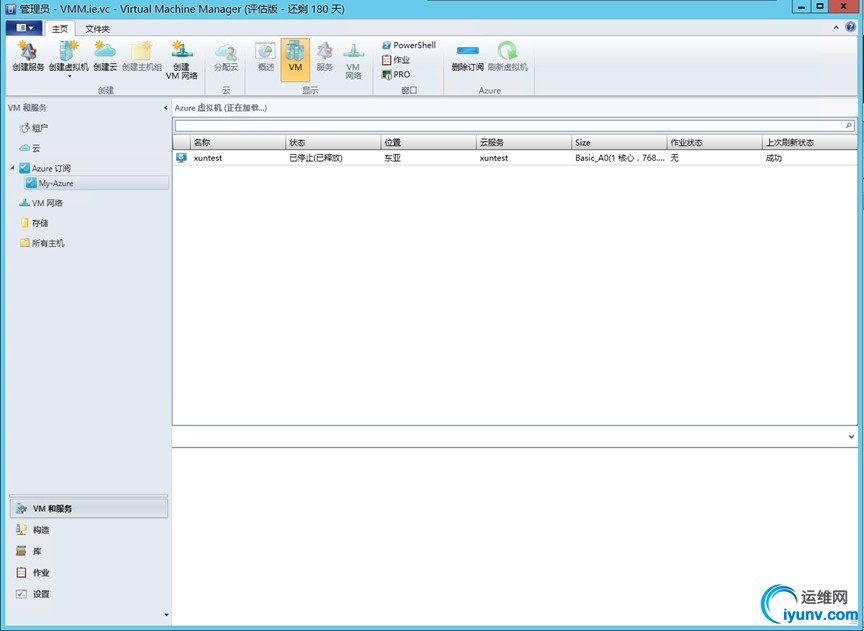This screenshot has height=631, width=864.
Task: Toggle the PRO window button
Action: click(x=397, y=74)
